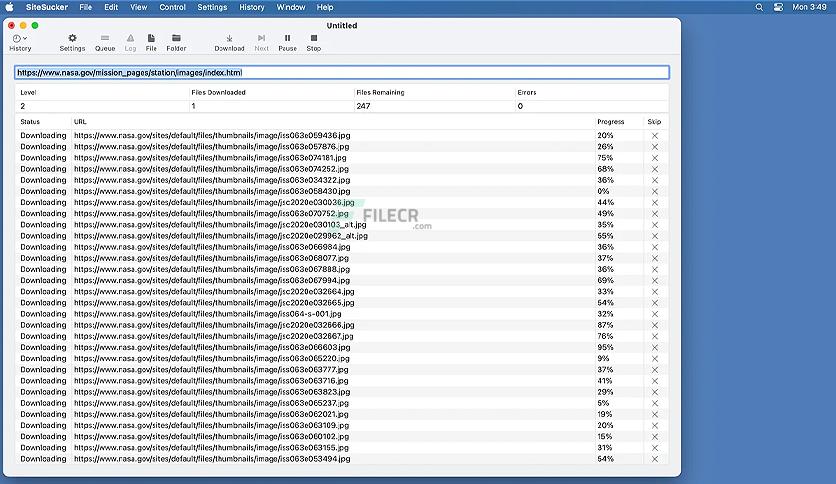
Task: Skip download of iss063e066984.jpg
Action: [x=655, y=247]
